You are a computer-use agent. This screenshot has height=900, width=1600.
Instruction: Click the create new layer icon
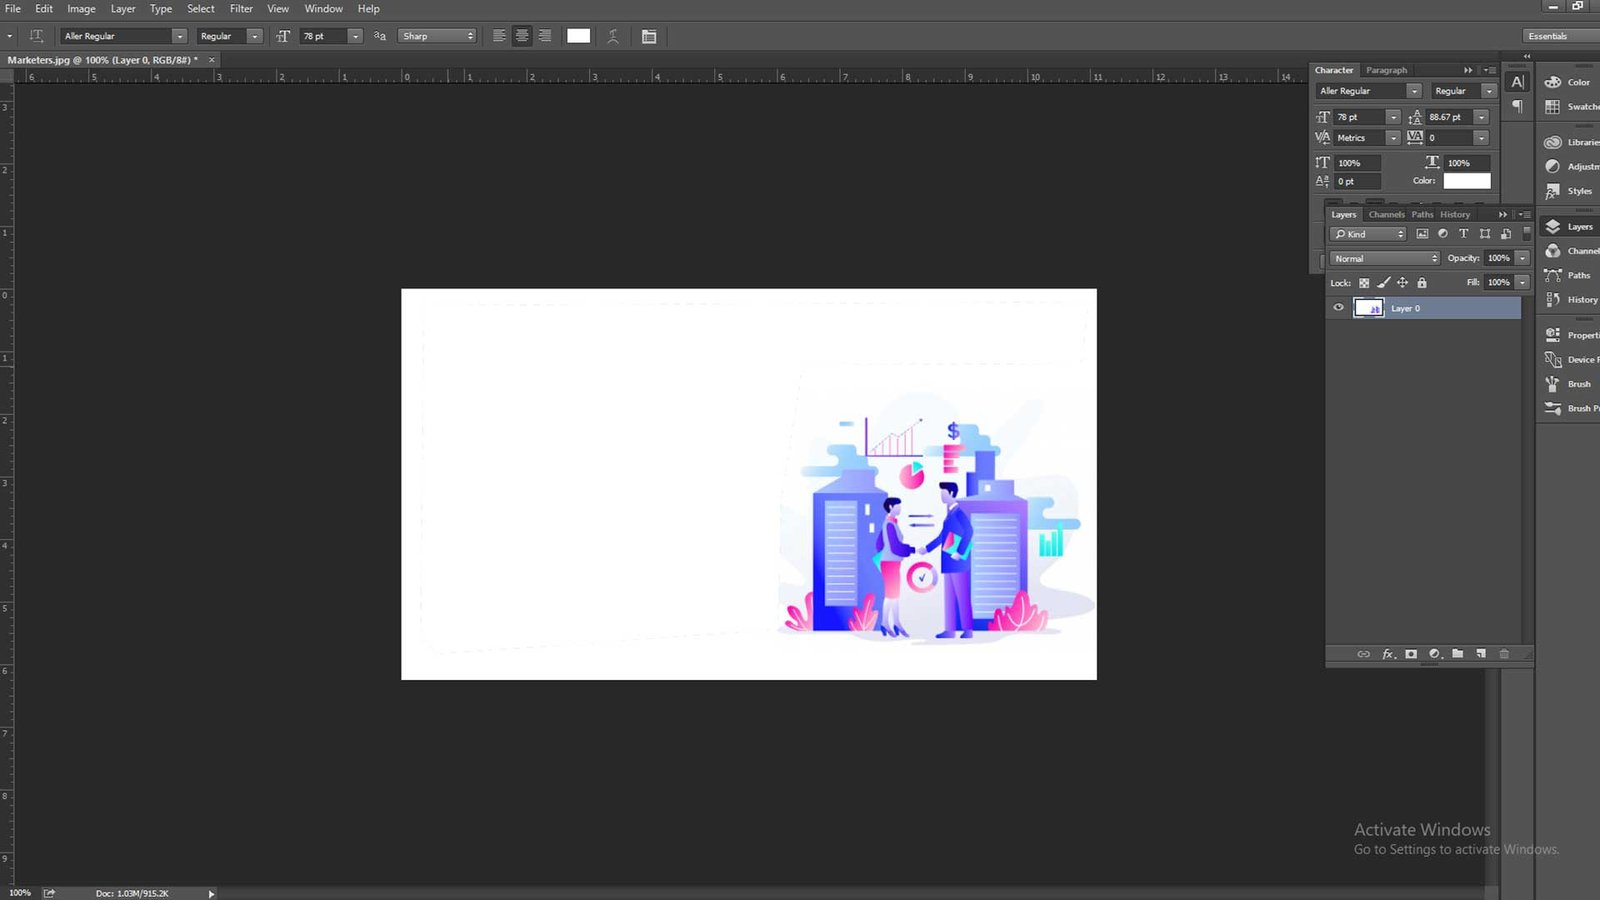click(1481, 654)
